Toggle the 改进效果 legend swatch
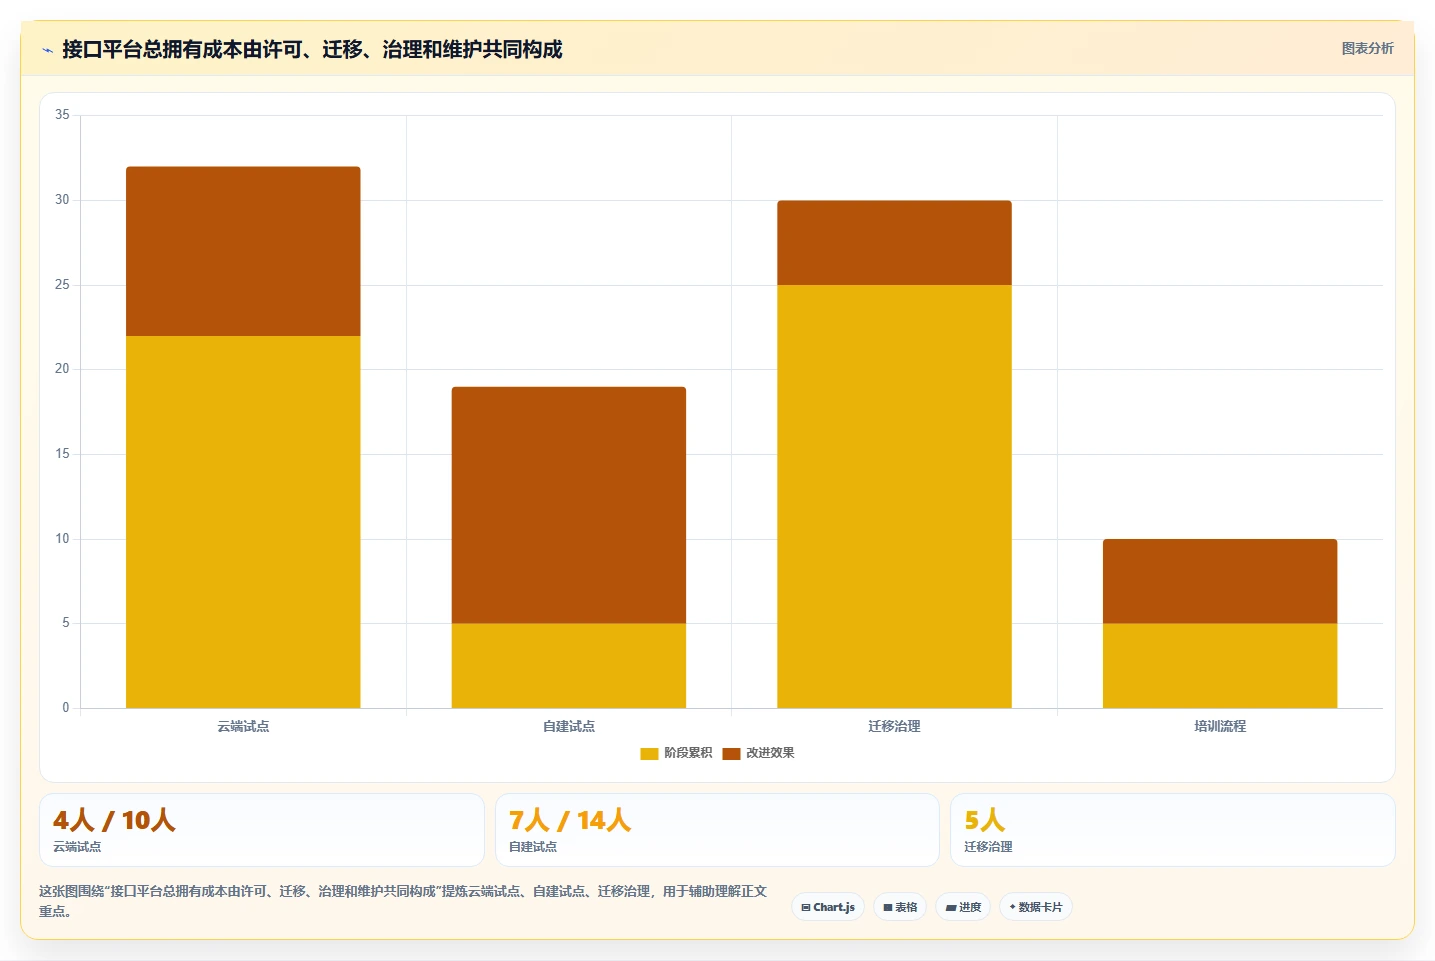 click(731, 753)
